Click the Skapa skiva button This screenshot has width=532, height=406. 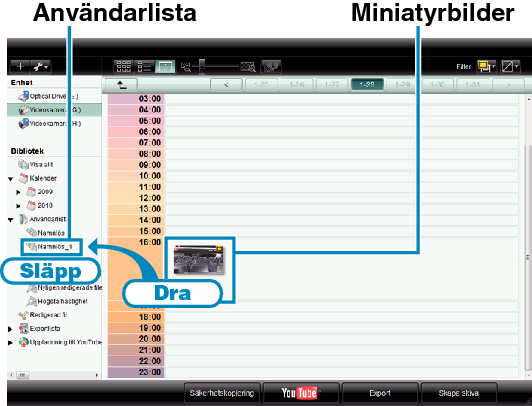coord(459,393)
